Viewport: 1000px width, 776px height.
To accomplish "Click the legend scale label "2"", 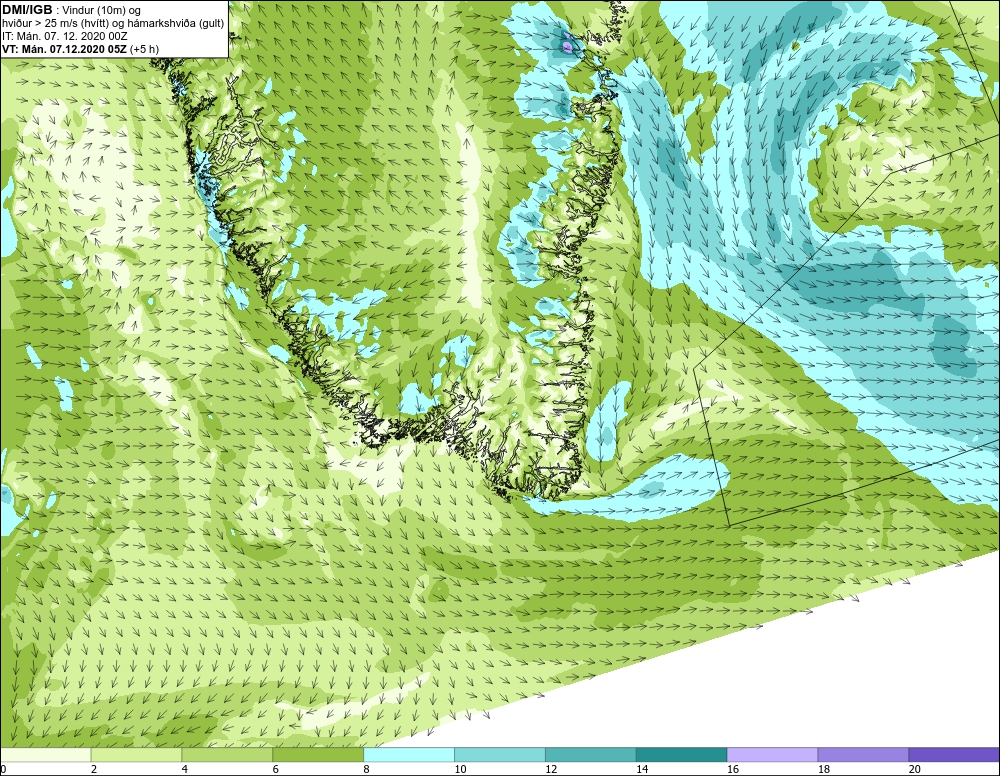I will (x=94, y=770).
